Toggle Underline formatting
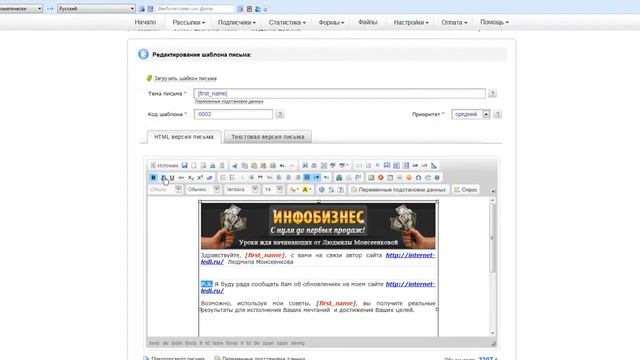This screenshot has width=640, height=360. [172, 178]
